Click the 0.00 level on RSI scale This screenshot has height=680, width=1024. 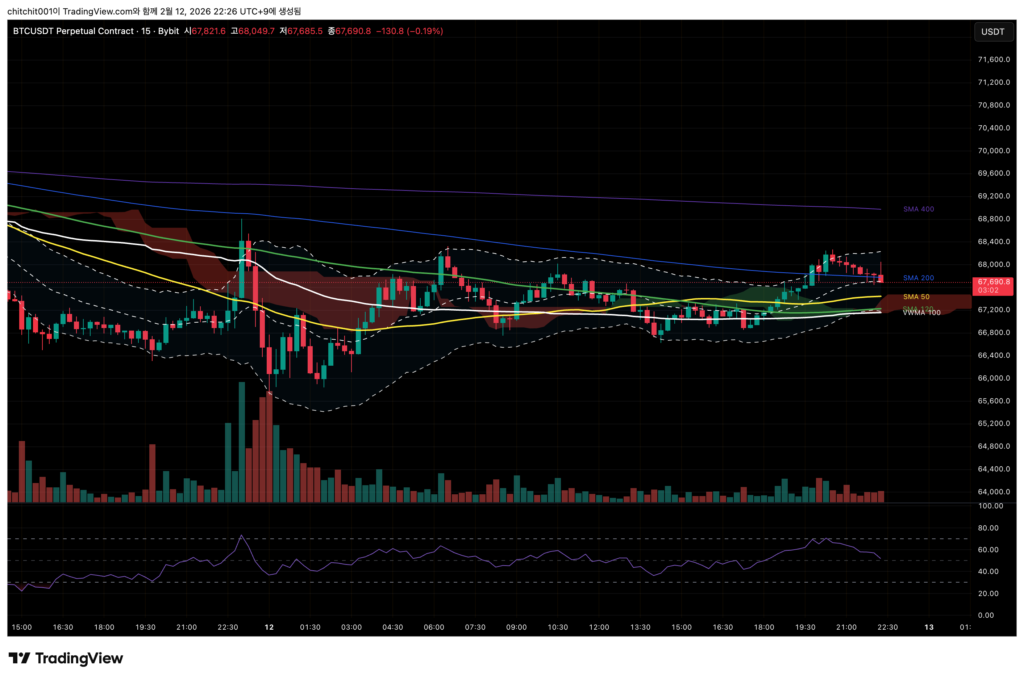988,615
